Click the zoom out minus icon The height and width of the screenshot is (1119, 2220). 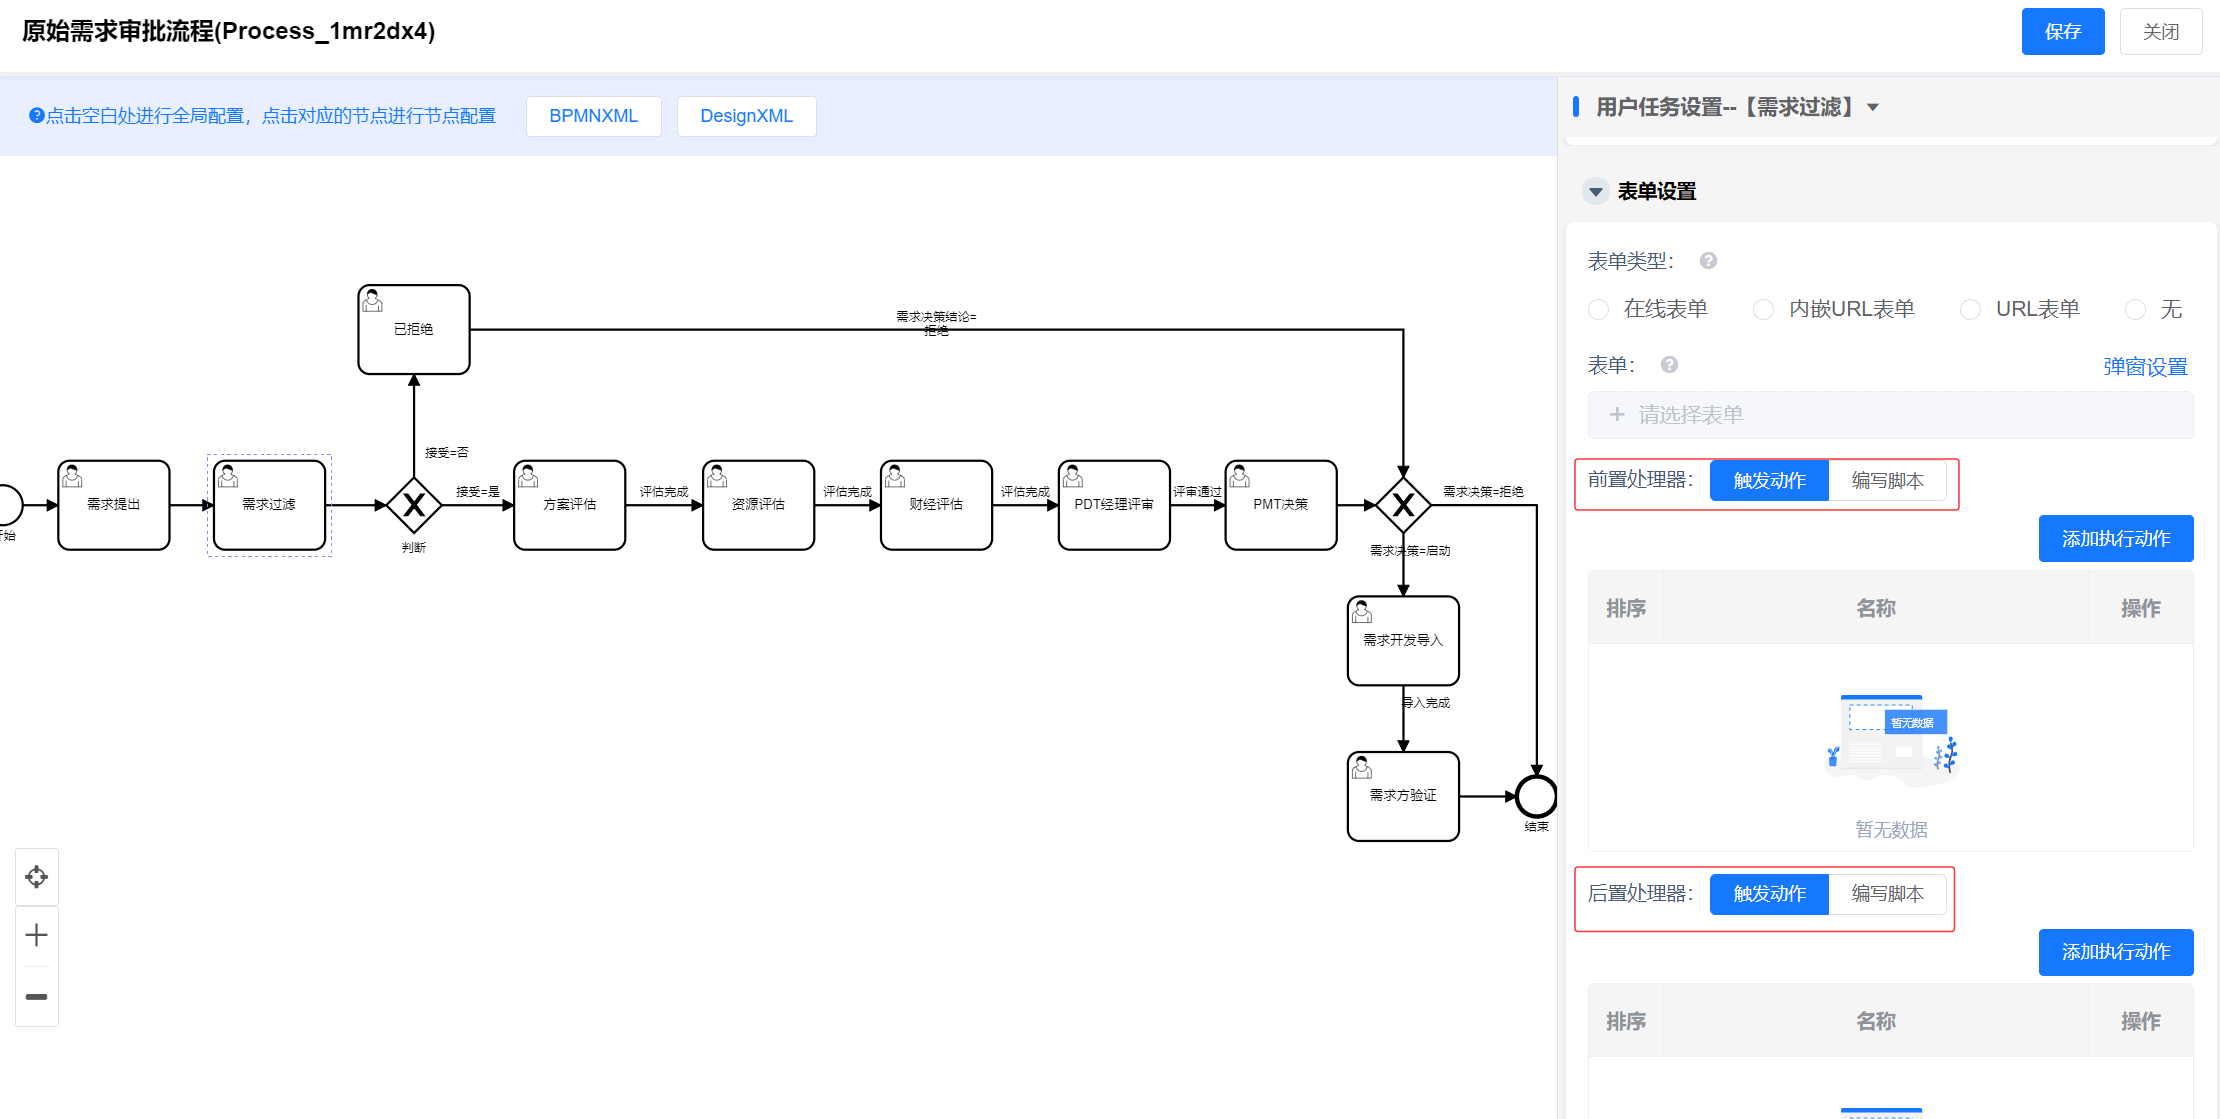click(37, 996)
